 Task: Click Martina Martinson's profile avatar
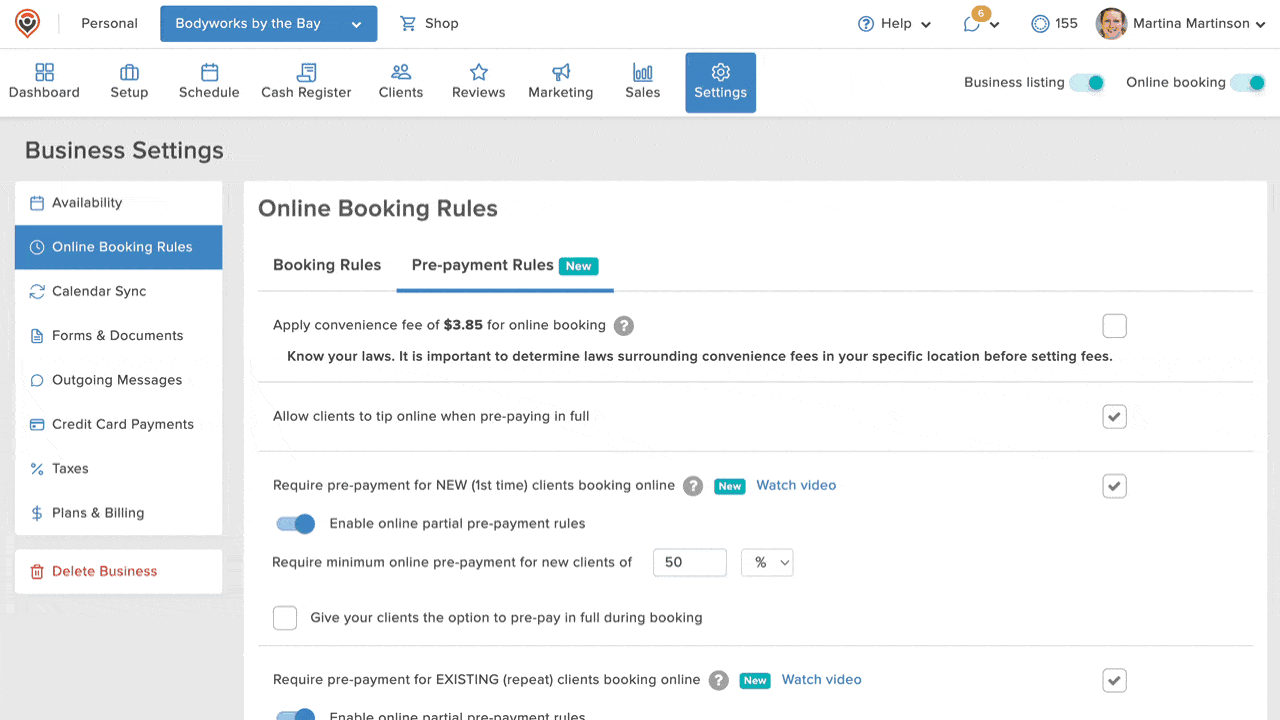coord(1111,24)
